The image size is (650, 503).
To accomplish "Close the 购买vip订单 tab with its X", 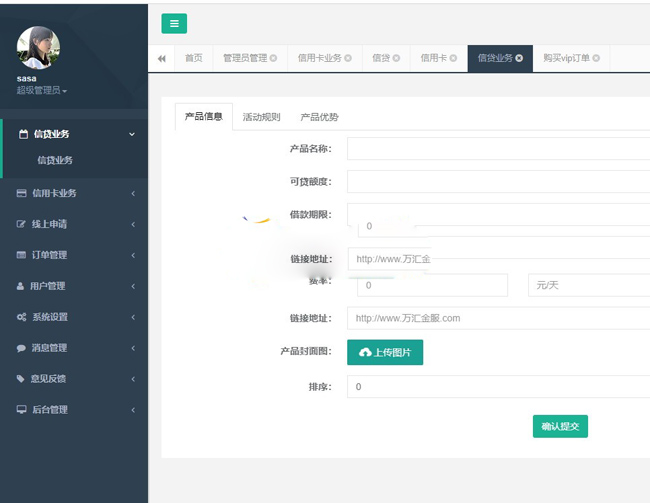I will coord(597,59).
